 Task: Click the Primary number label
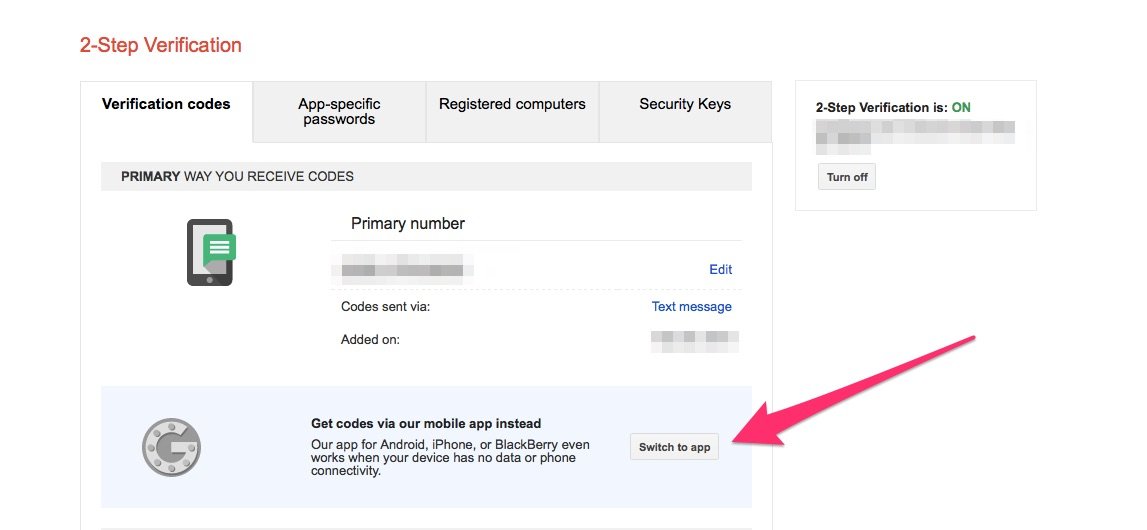(x=408, y=223)
